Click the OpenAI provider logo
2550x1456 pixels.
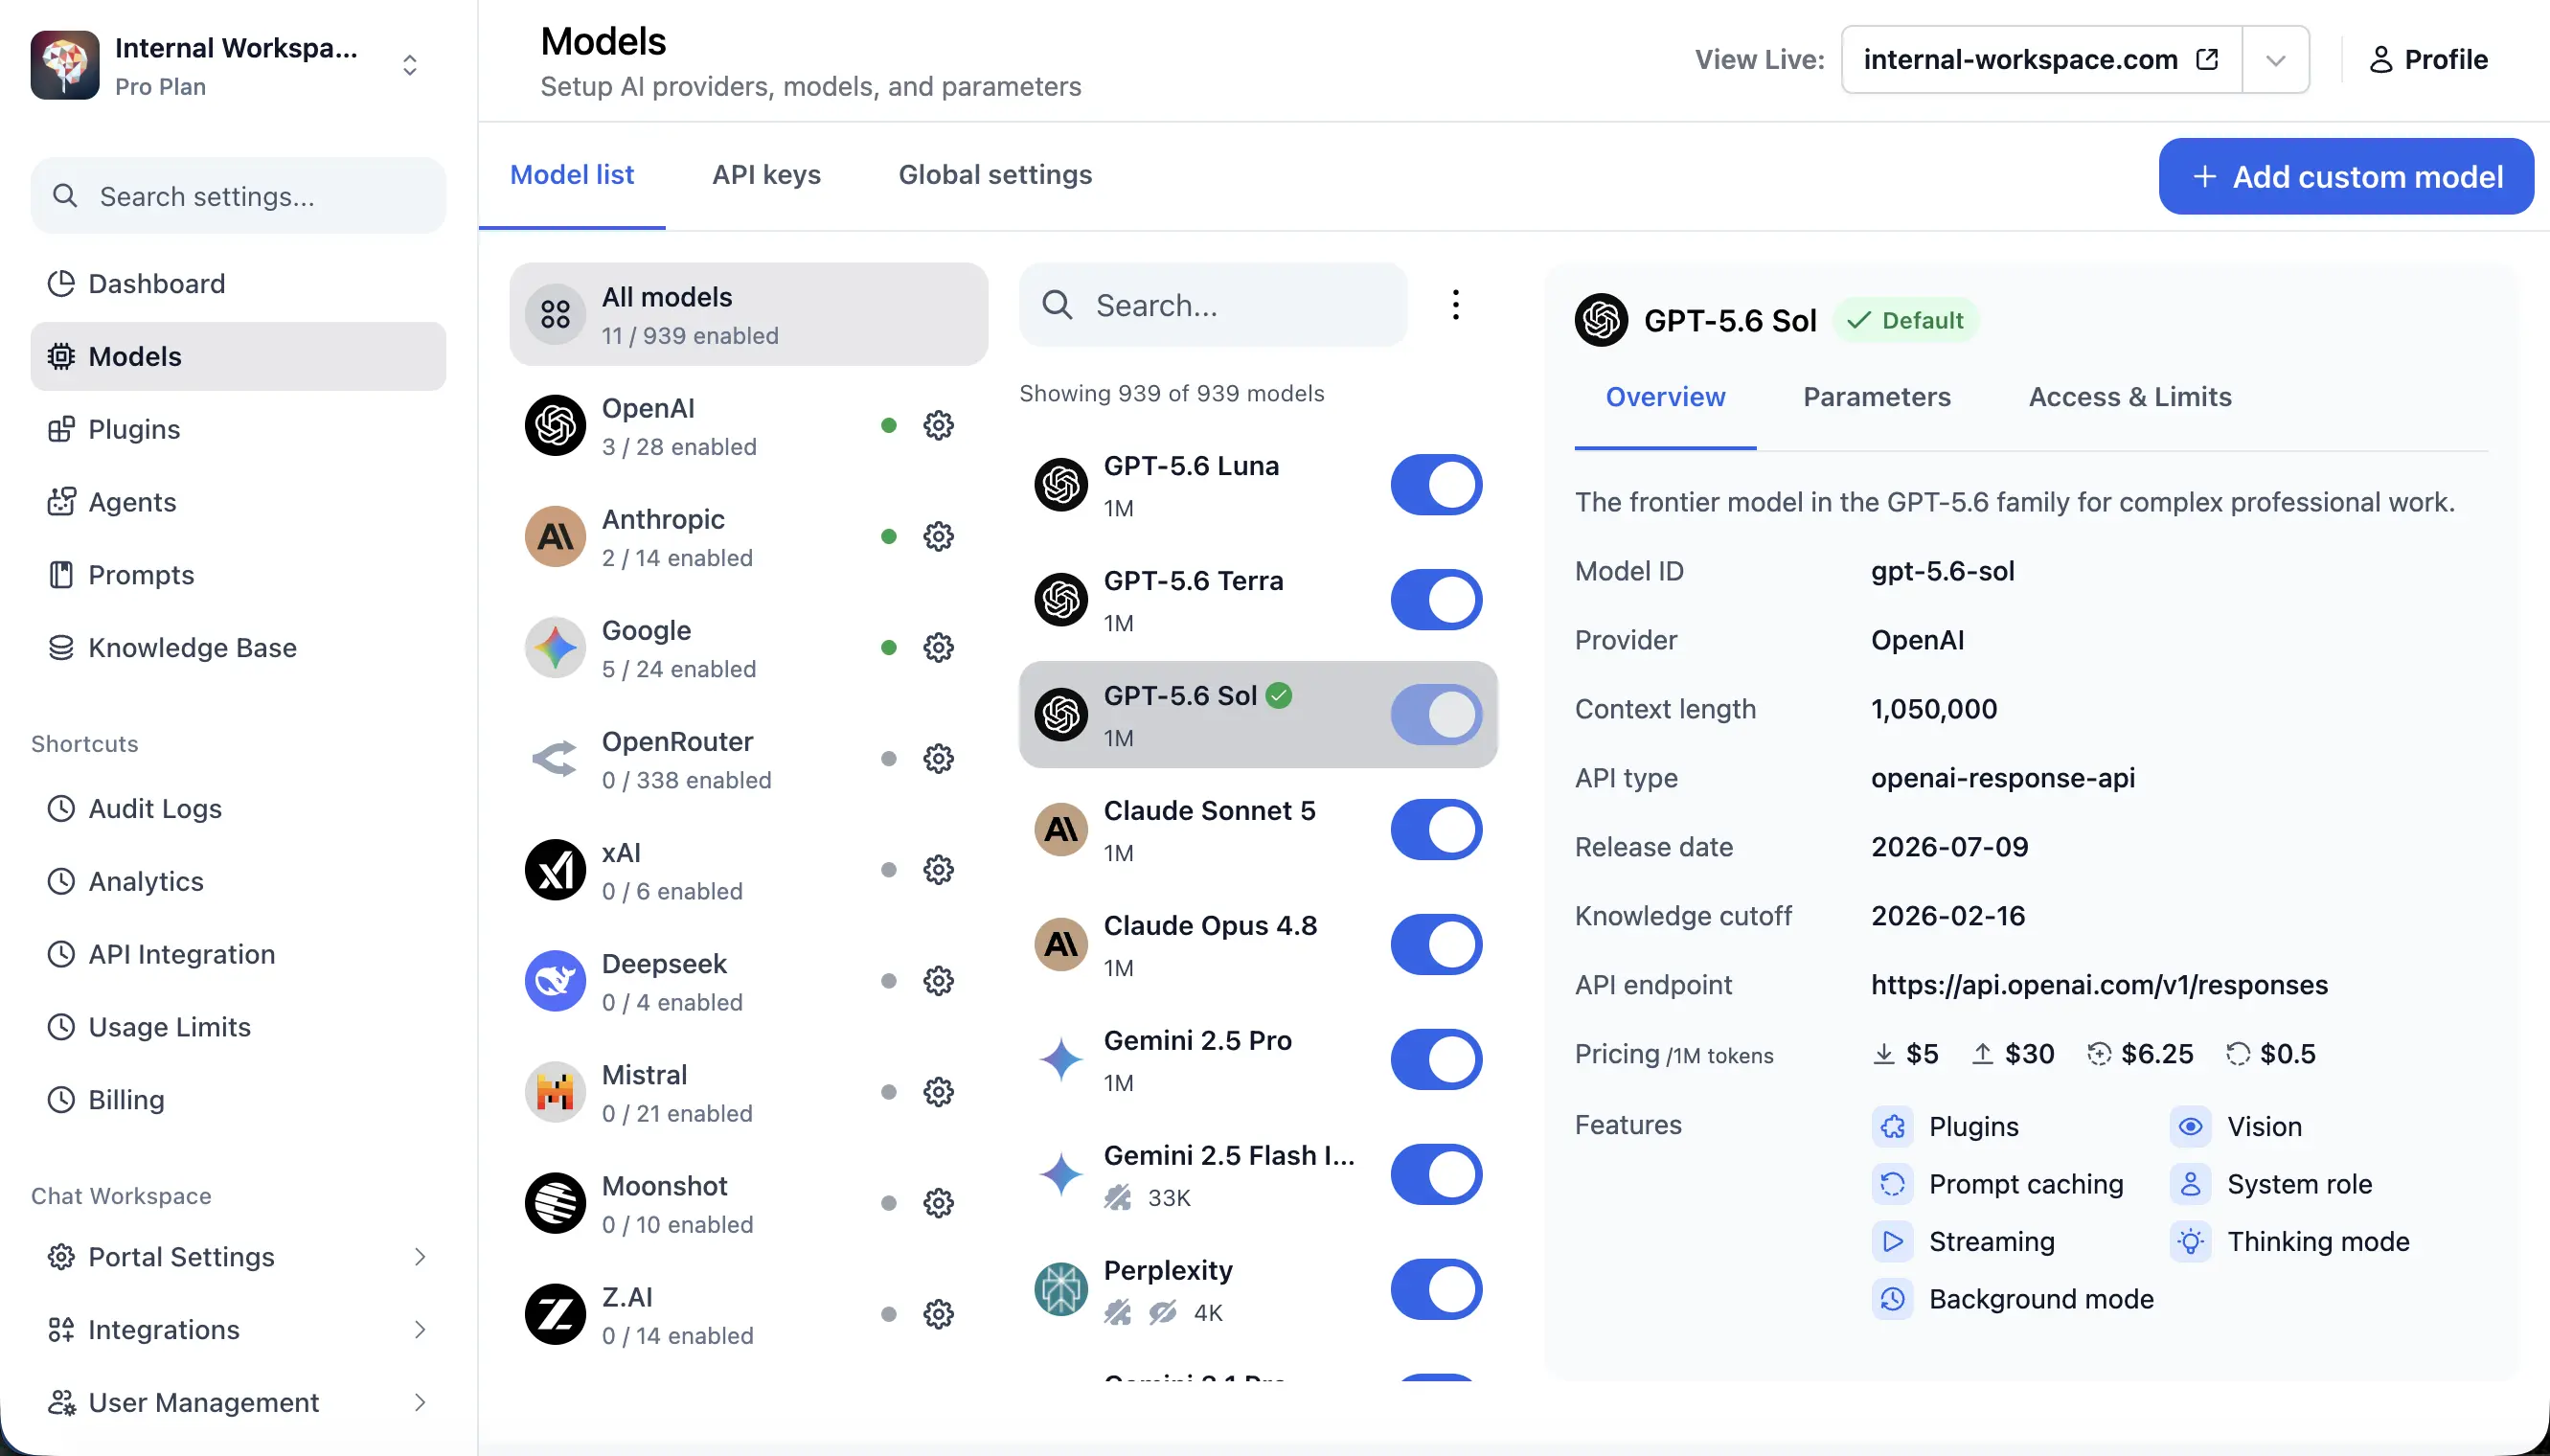(555, 426)
